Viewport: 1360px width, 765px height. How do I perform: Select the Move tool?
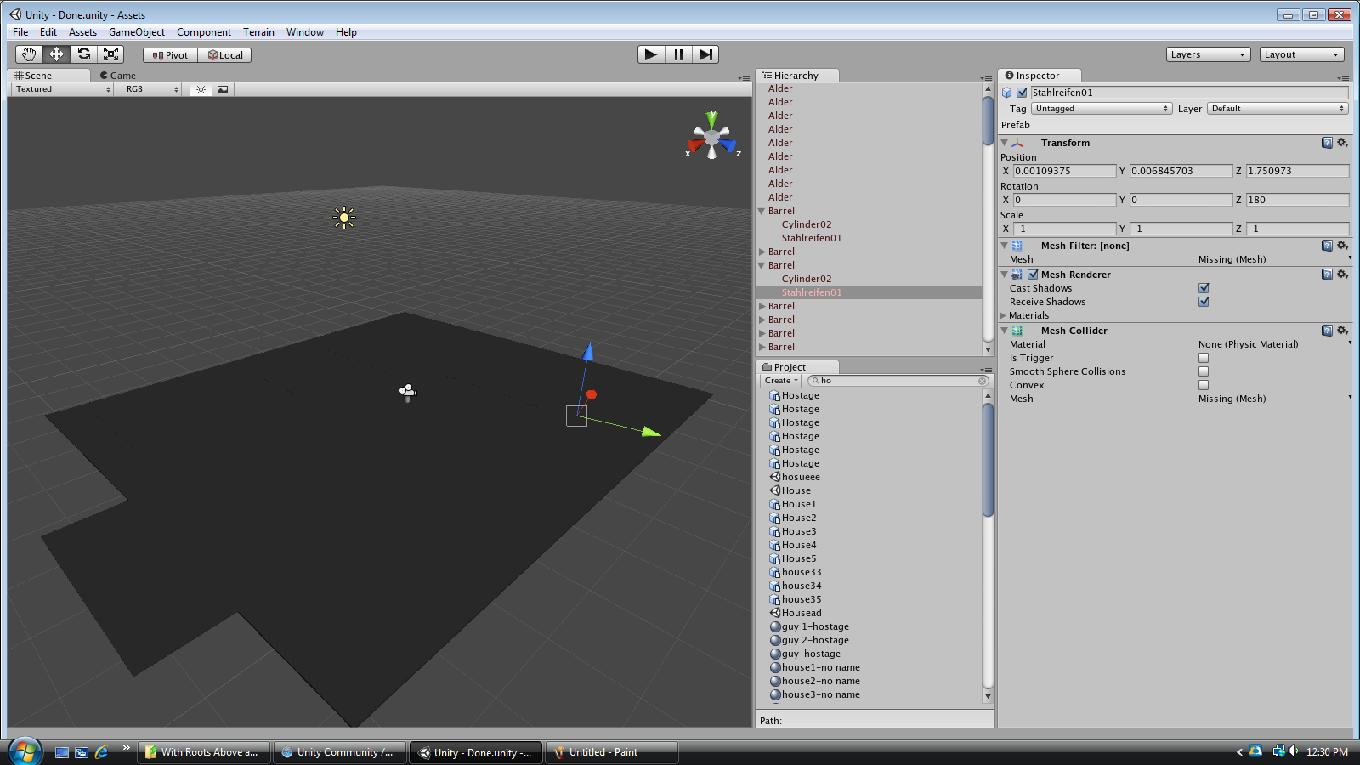55,54
